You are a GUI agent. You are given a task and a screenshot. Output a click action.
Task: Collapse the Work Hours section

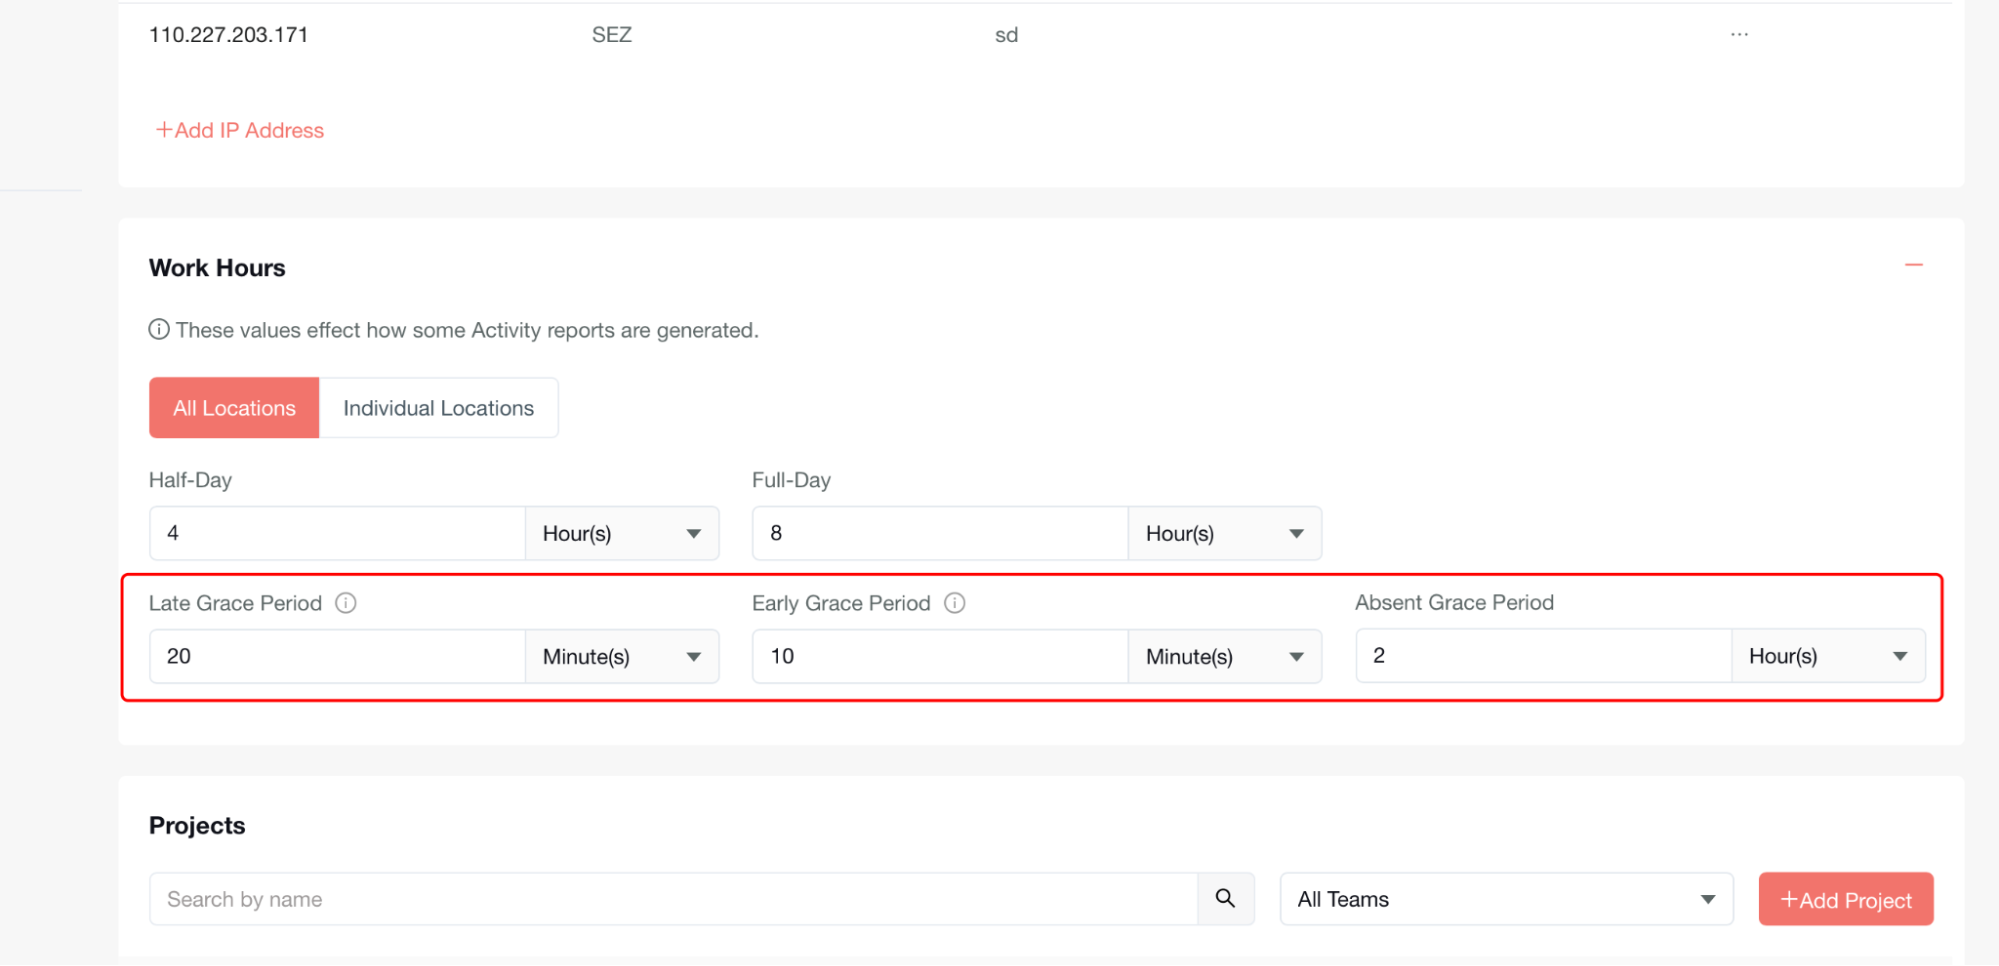click(1913, 265)
